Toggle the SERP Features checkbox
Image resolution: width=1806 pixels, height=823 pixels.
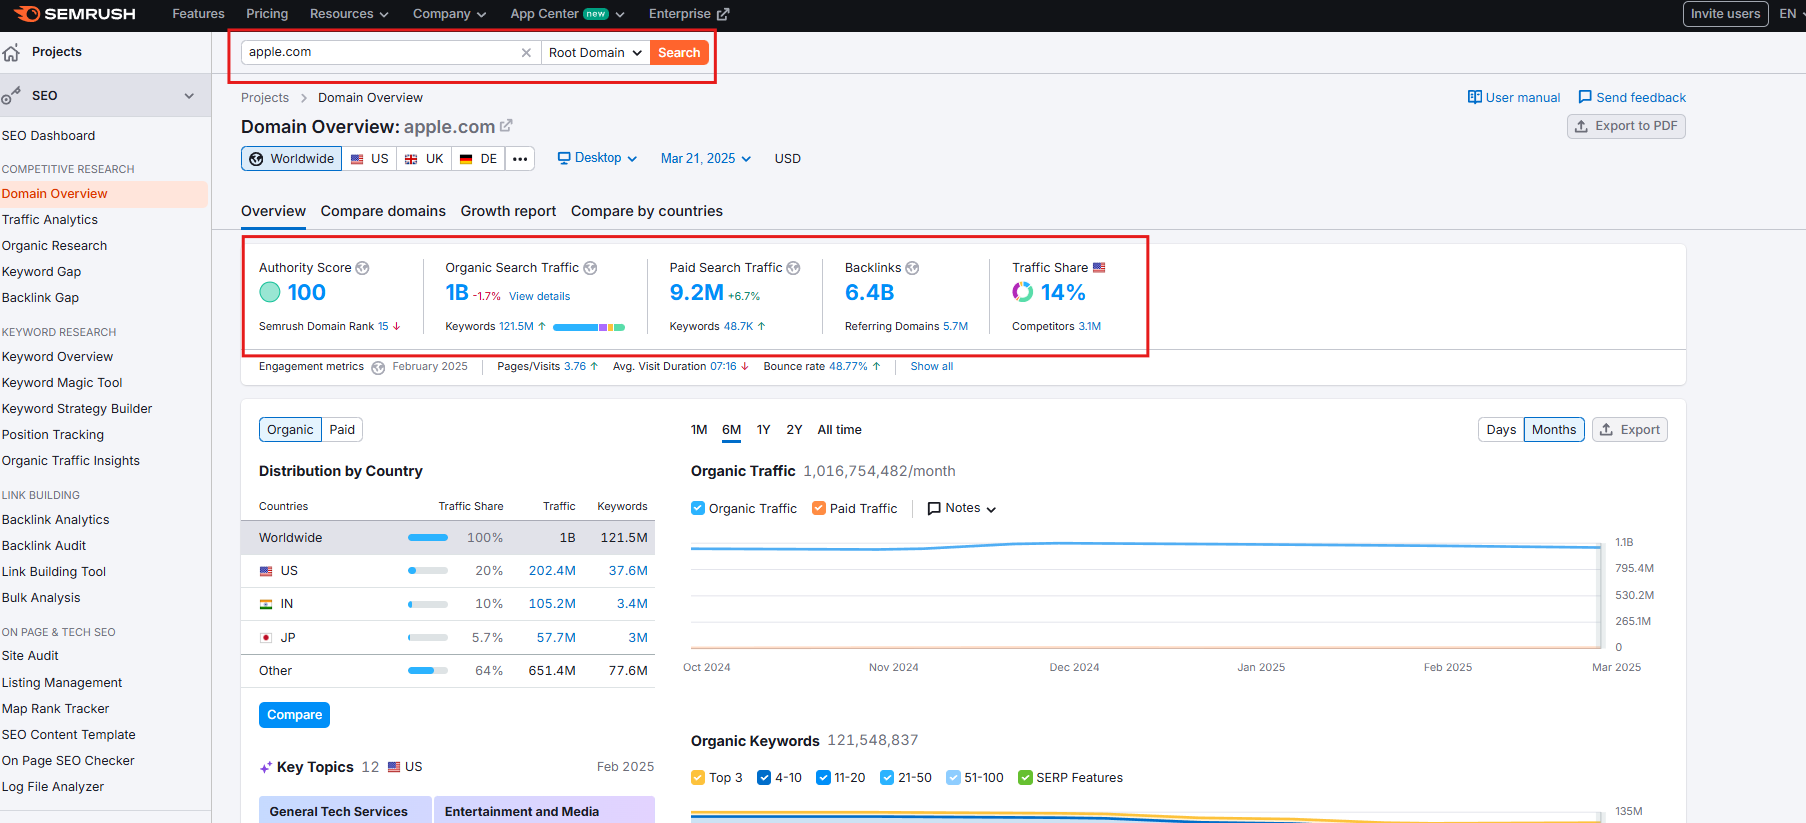[1025, 777]
